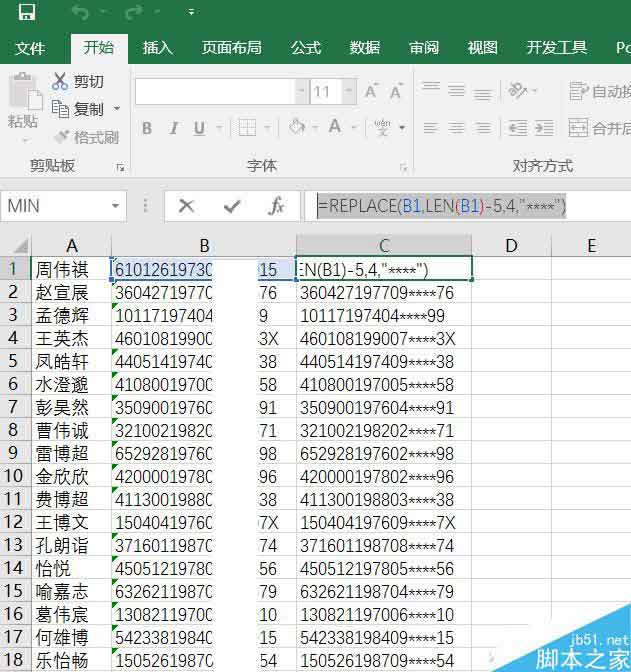This screenshot has height=672, width=631.
Task: Click the Cut (剪切) scissors button
Action: coord(78,82)
